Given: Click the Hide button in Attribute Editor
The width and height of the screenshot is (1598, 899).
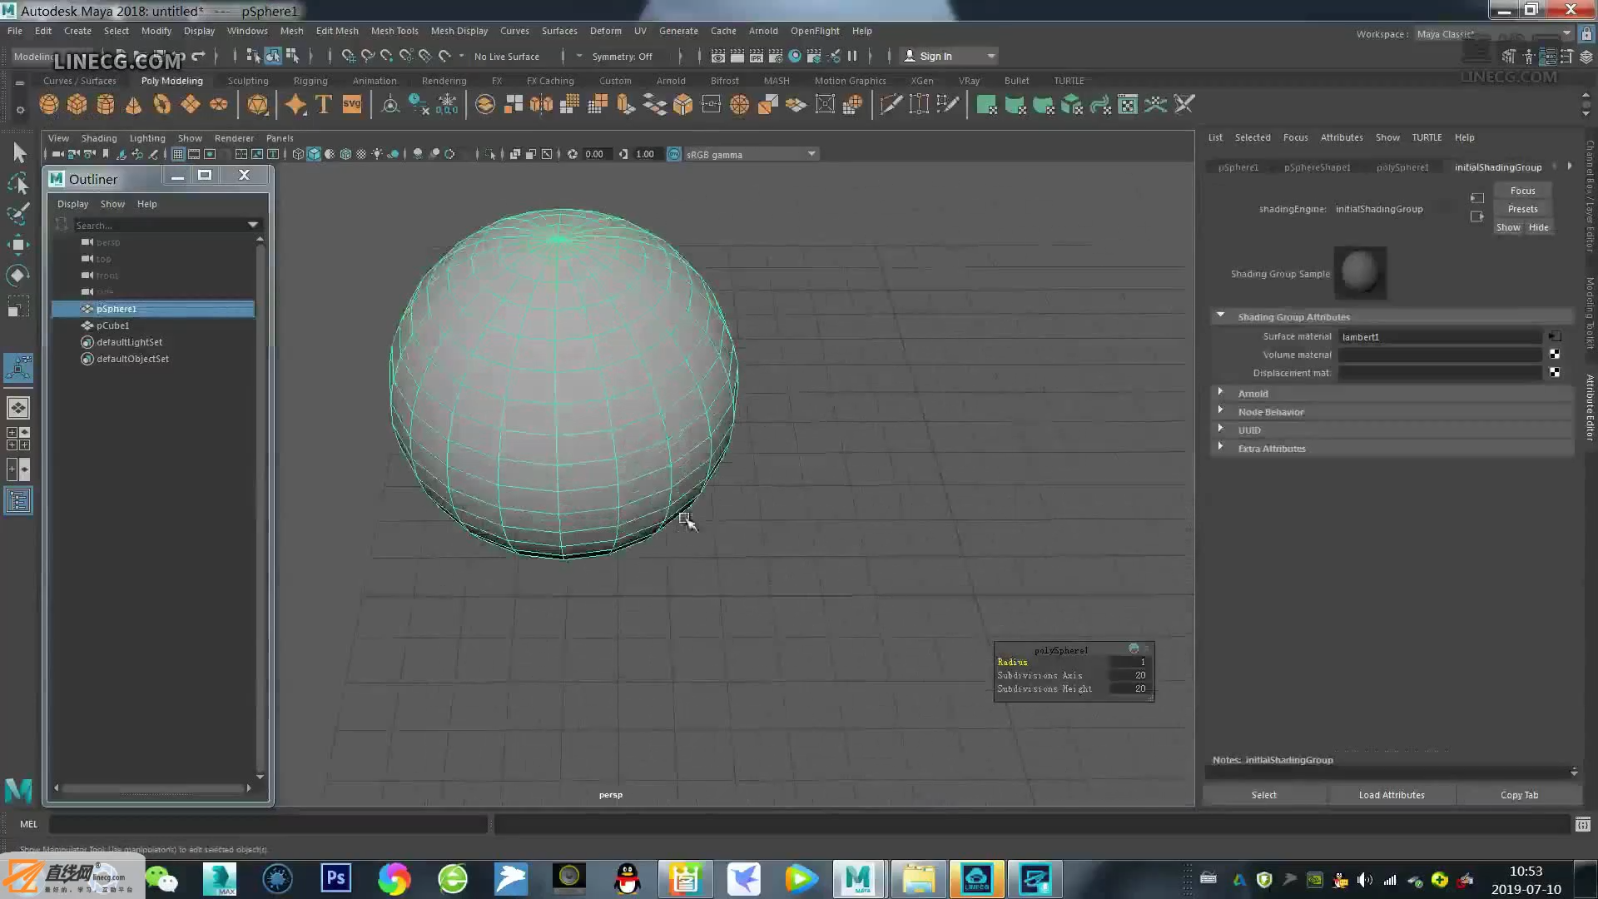Looking at the screenshot, I should (x=1538, y=227).
